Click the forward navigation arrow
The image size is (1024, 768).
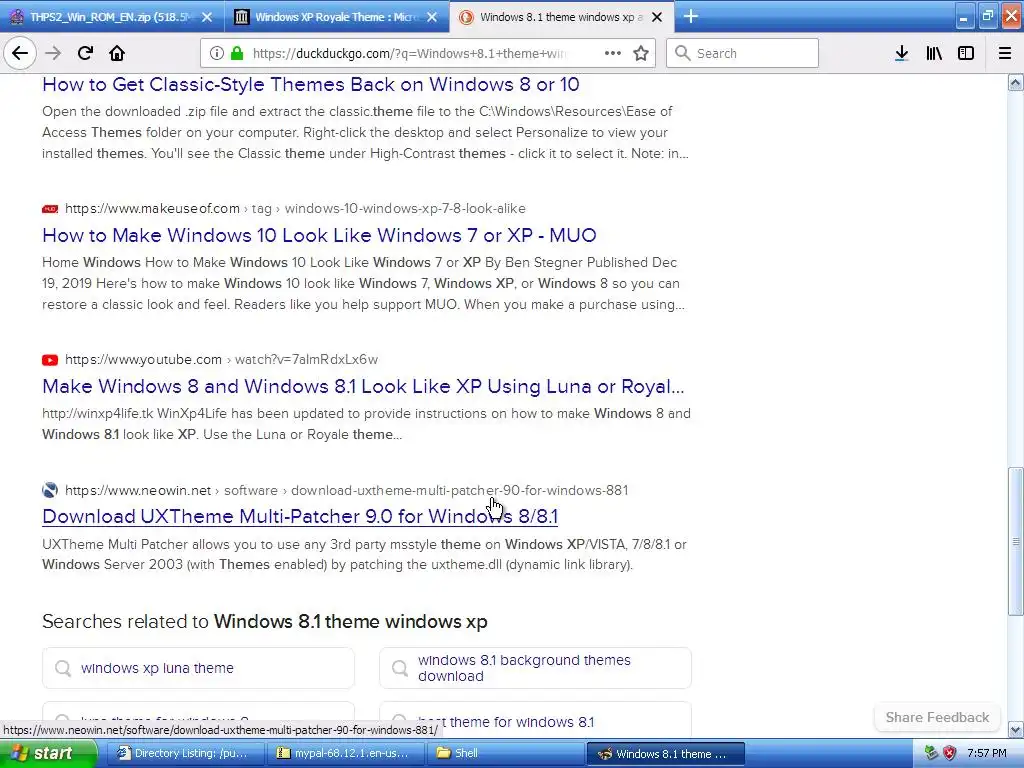53,53
